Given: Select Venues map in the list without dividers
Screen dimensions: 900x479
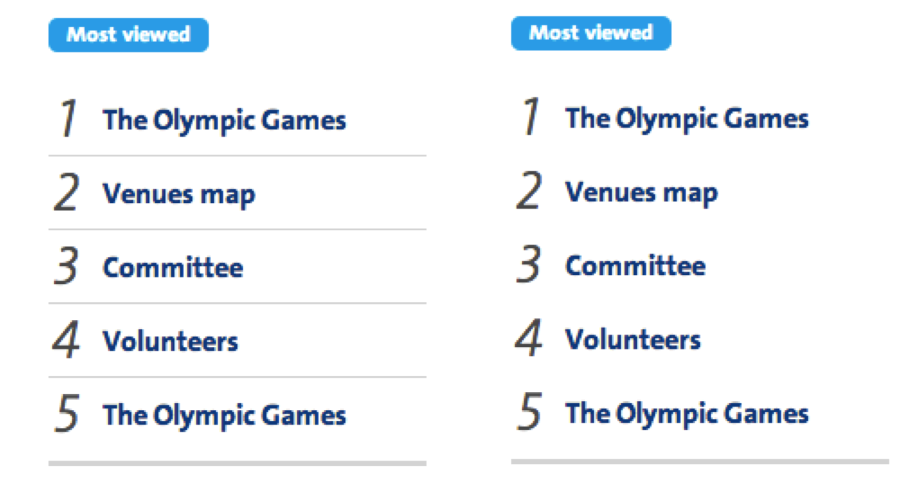Looking at the screenshot, I should [642, 192].
